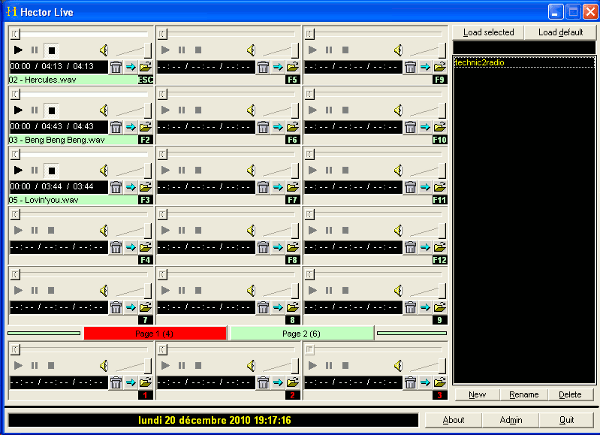
Task: Stop the 03 - Beng Beng Beng.wav player
Action: tap(52, 110)
